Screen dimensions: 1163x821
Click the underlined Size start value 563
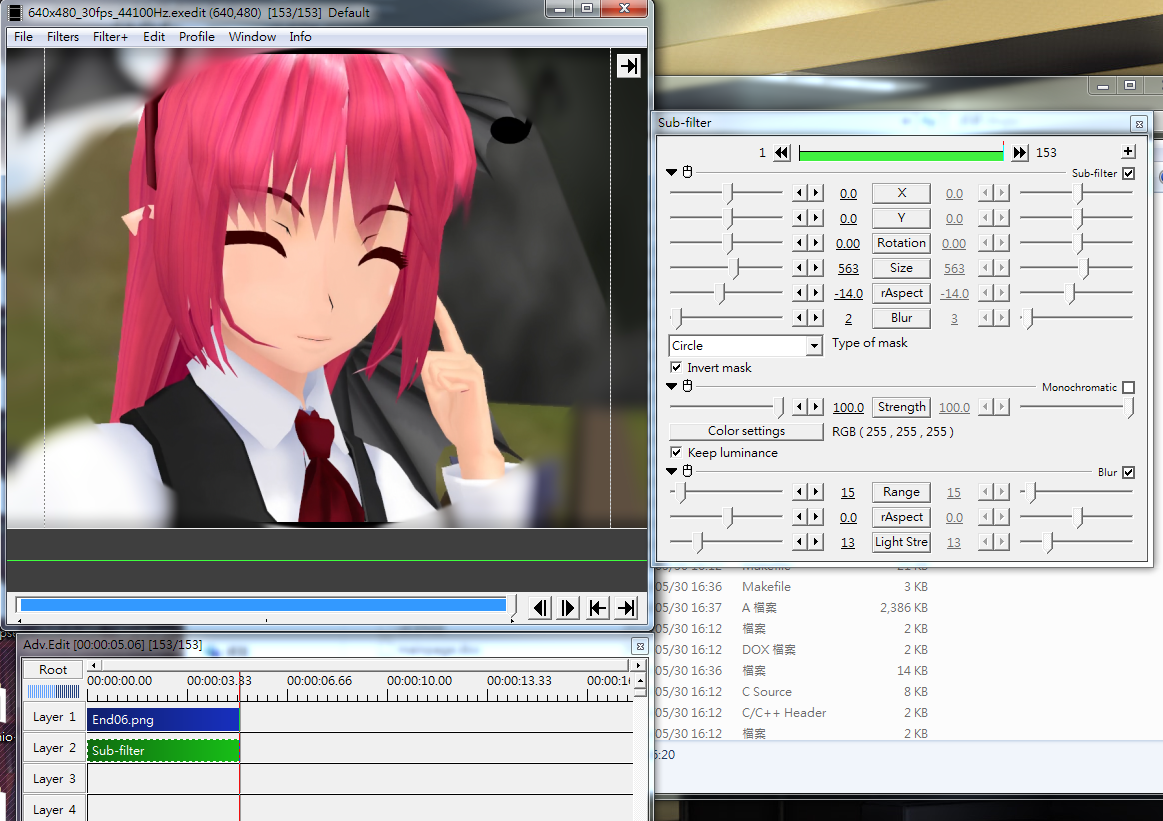point(848,268)
